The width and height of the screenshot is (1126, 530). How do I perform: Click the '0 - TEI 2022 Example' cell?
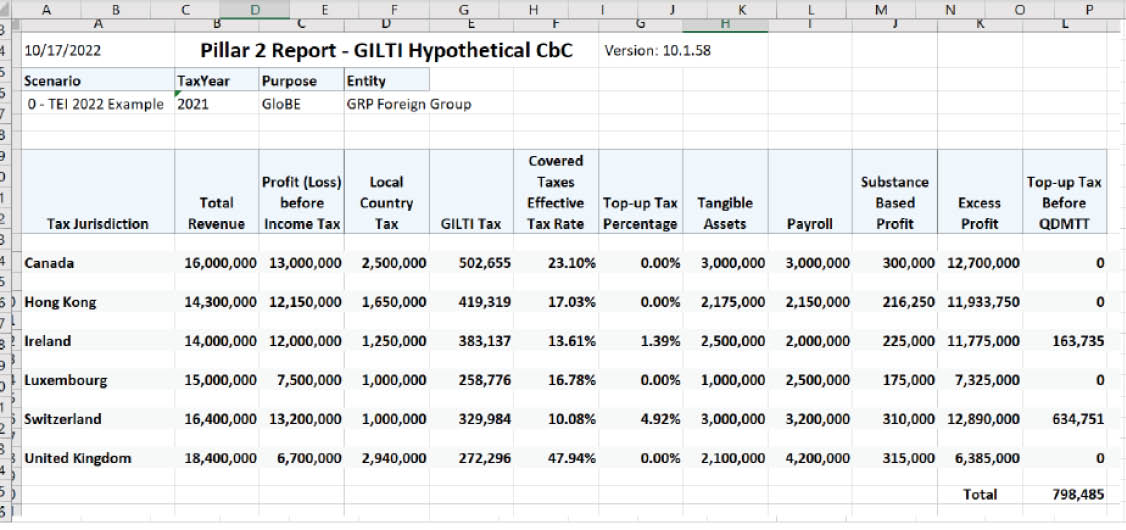point(98,105)
